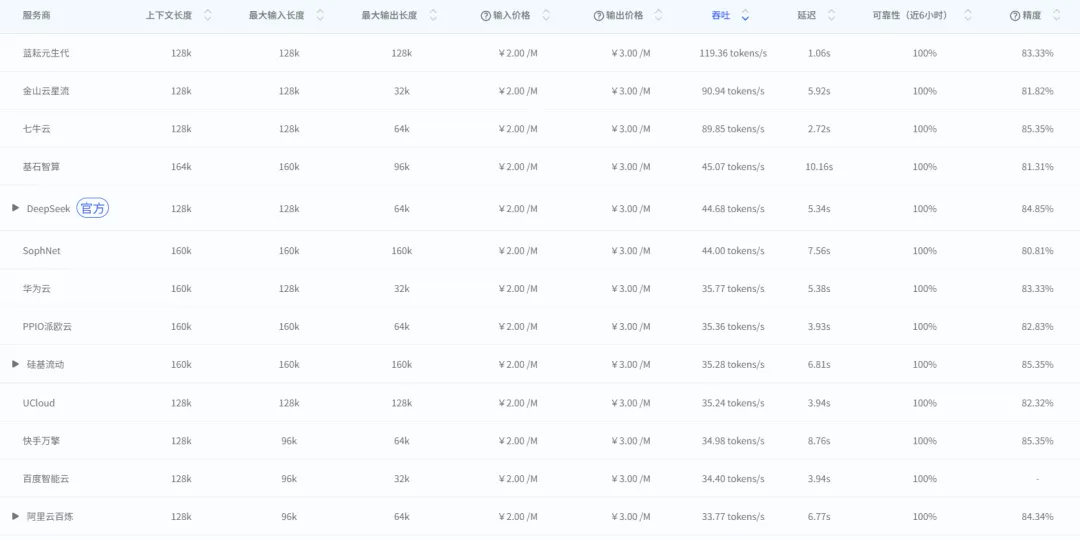This screenshot has width=1080, height=540.
Task: Click throughput value 35.77 tokens/s
Action: coord(734,289)
